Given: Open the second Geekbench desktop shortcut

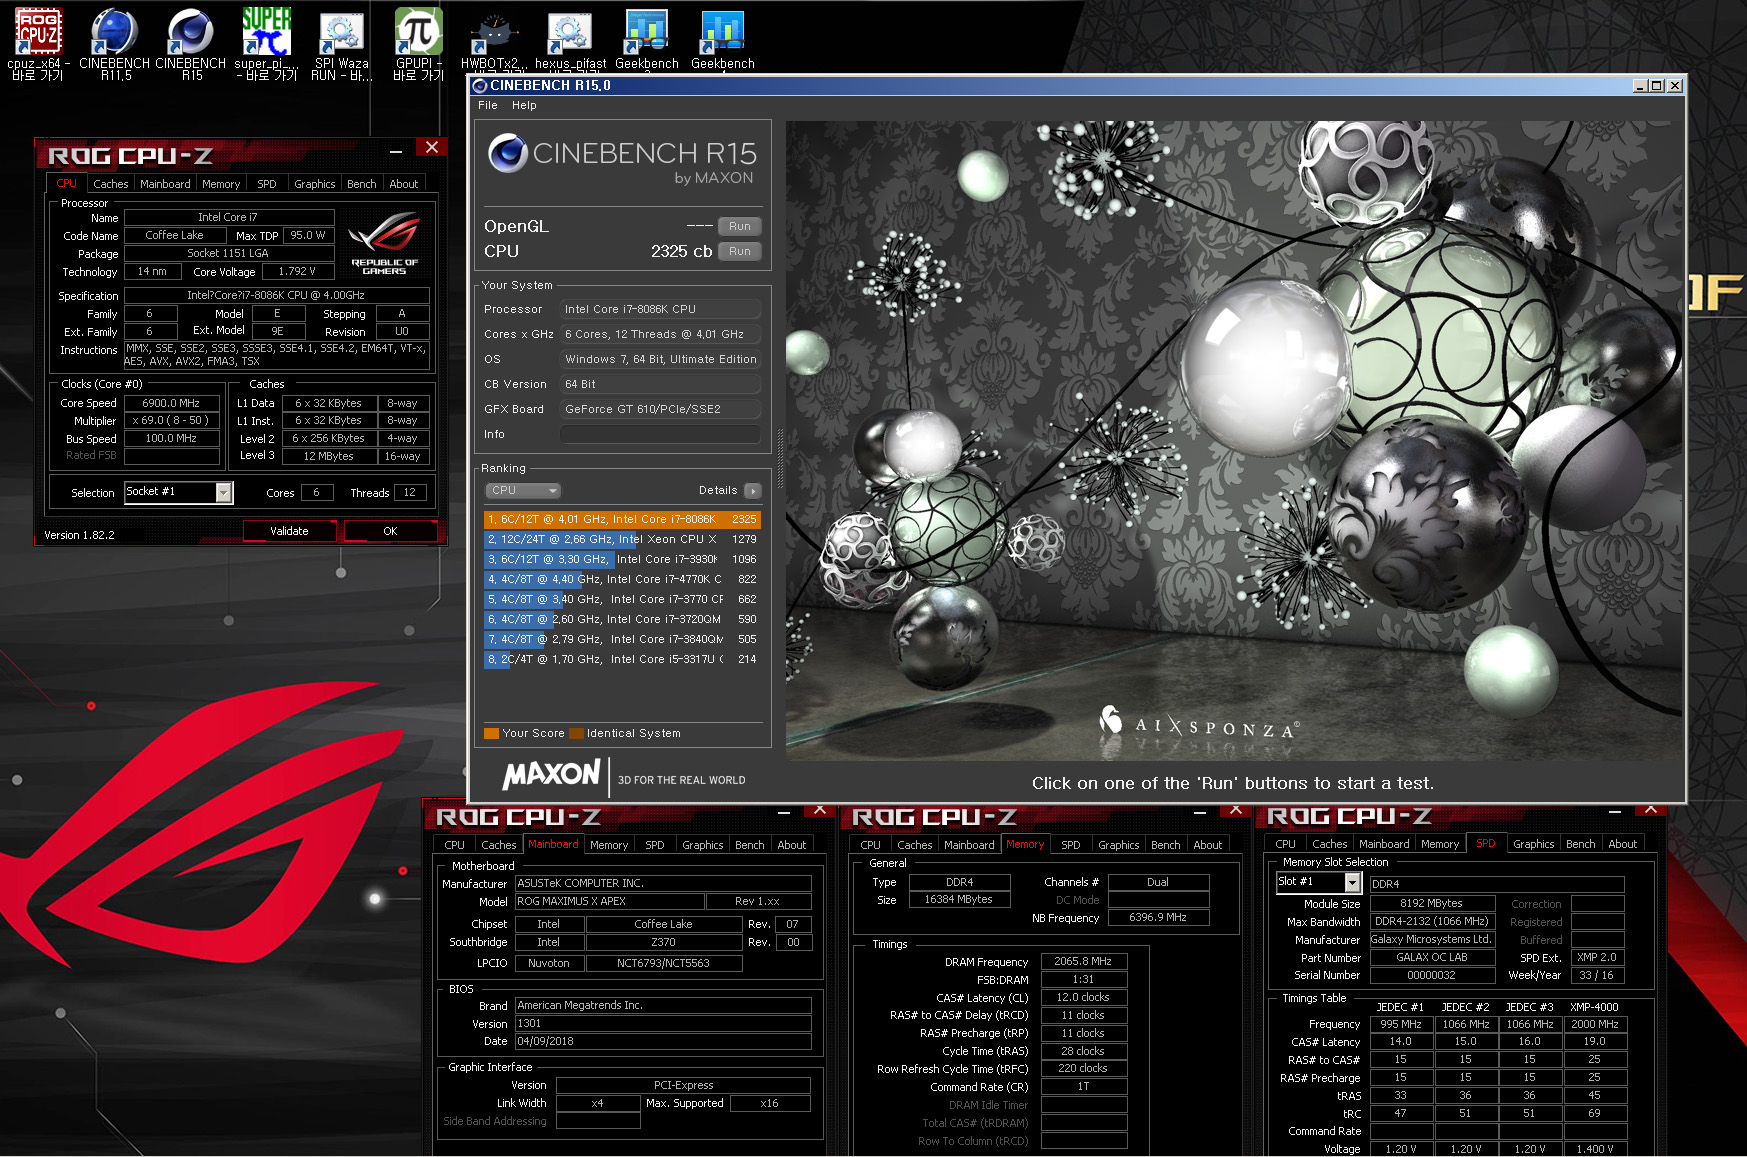Looking at the screenshot, I should 722,40.
